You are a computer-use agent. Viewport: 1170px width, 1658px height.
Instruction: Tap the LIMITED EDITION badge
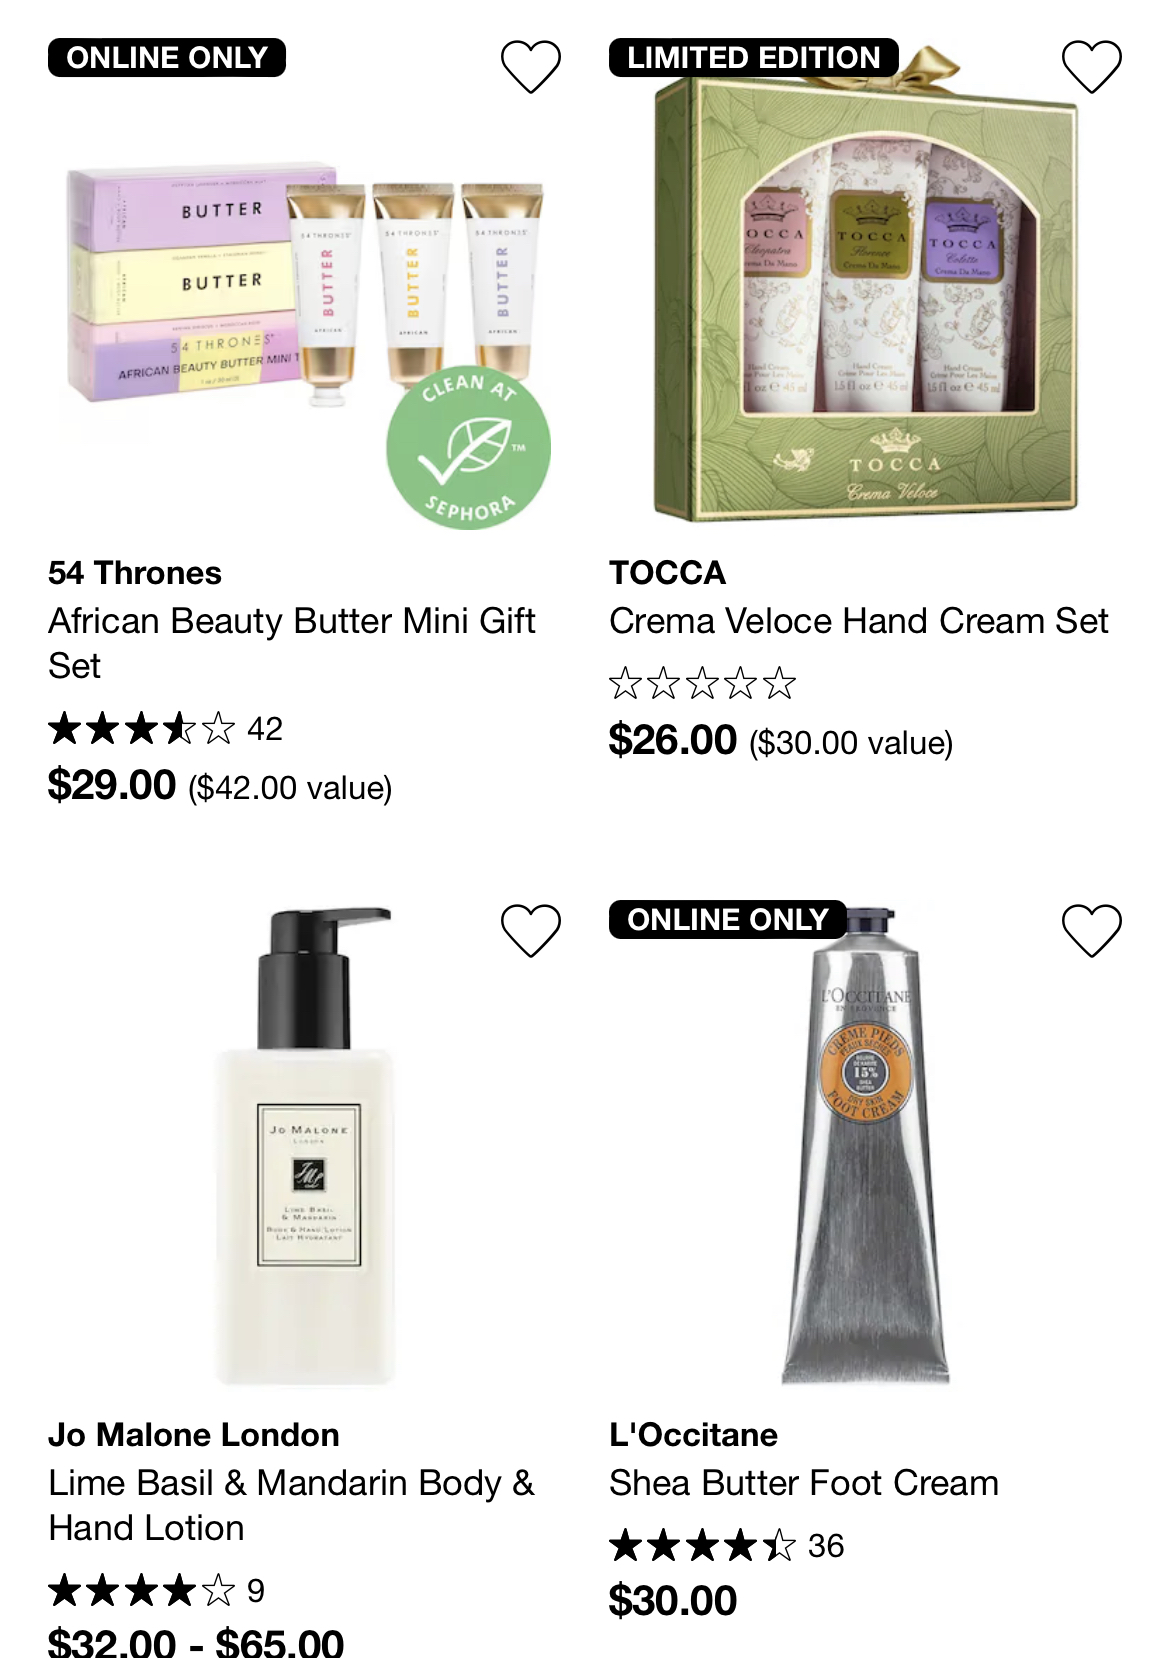754,58
